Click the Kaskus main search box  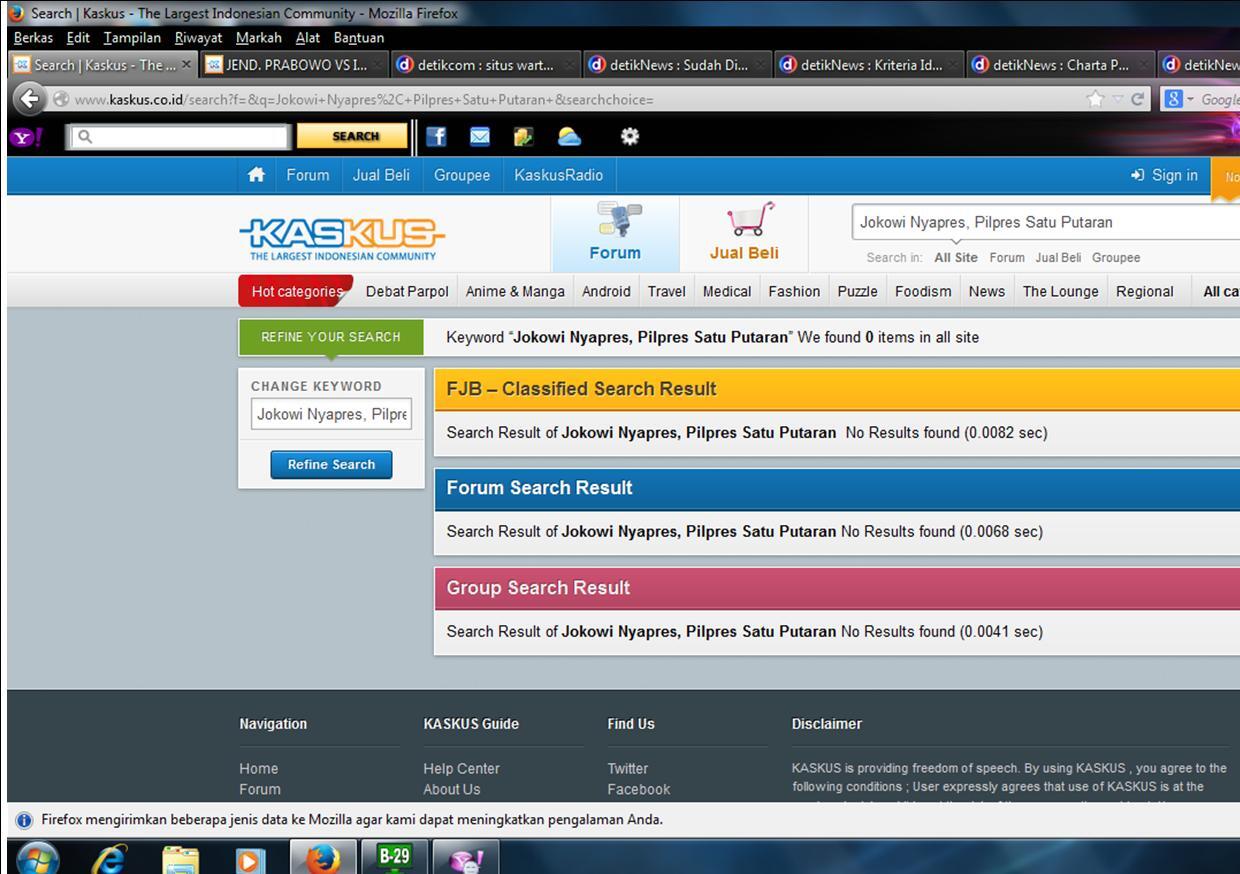click(1046, 222)
